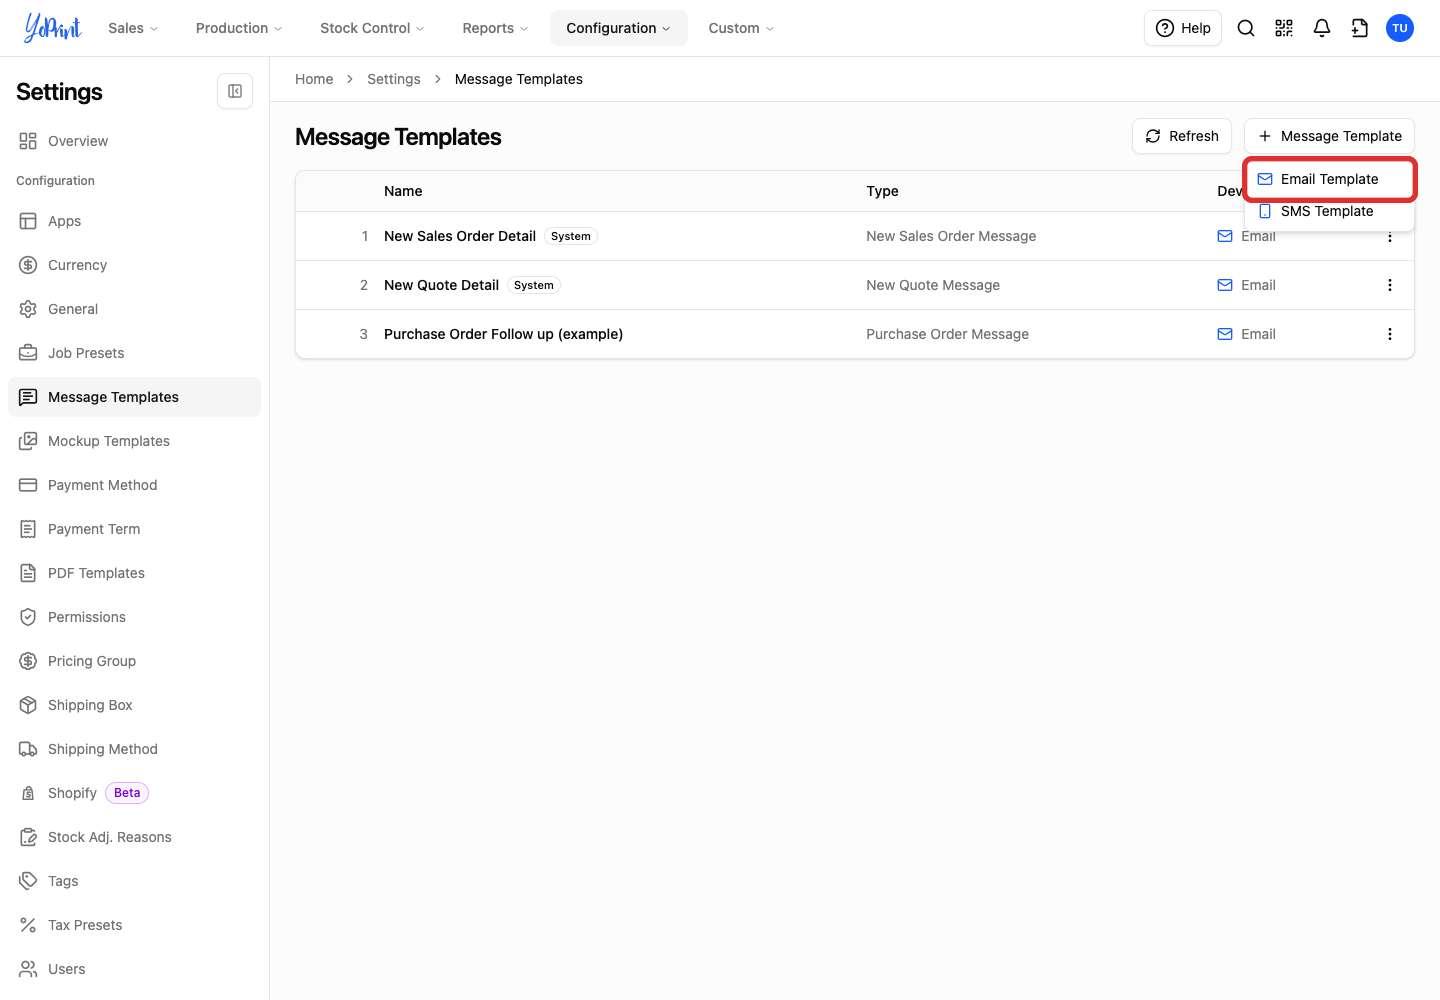The height and width of the screenshot is (1000, 1440).
Task: Open Permissions settings
Action: 134,617
